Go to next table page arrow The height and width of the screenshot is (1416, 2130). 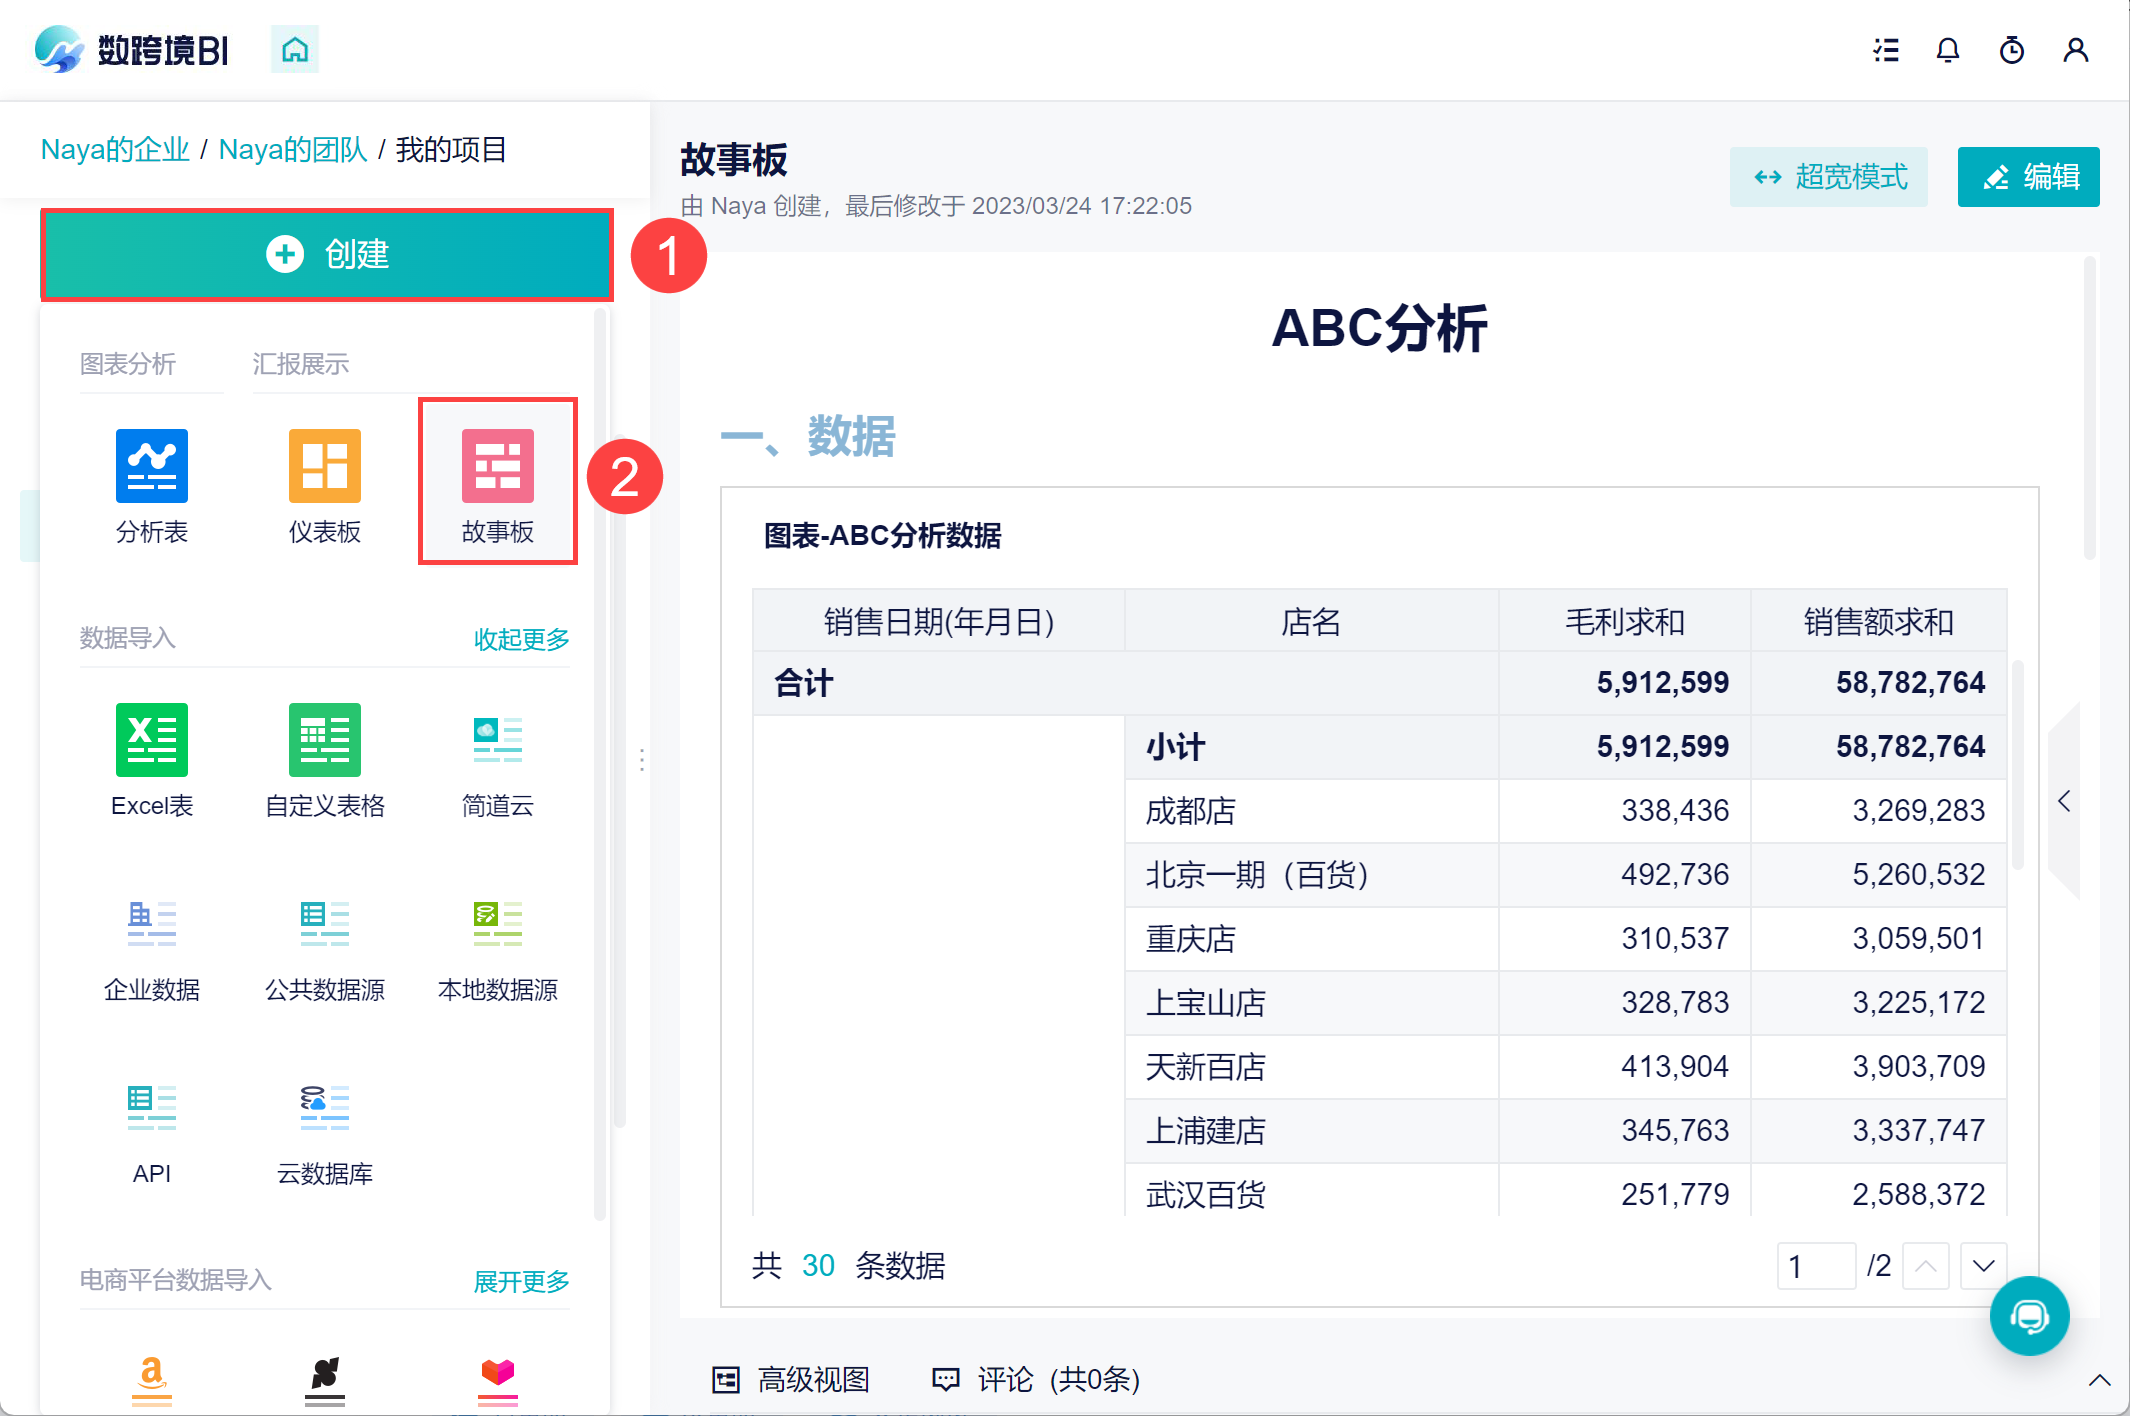point(1983,1266)
